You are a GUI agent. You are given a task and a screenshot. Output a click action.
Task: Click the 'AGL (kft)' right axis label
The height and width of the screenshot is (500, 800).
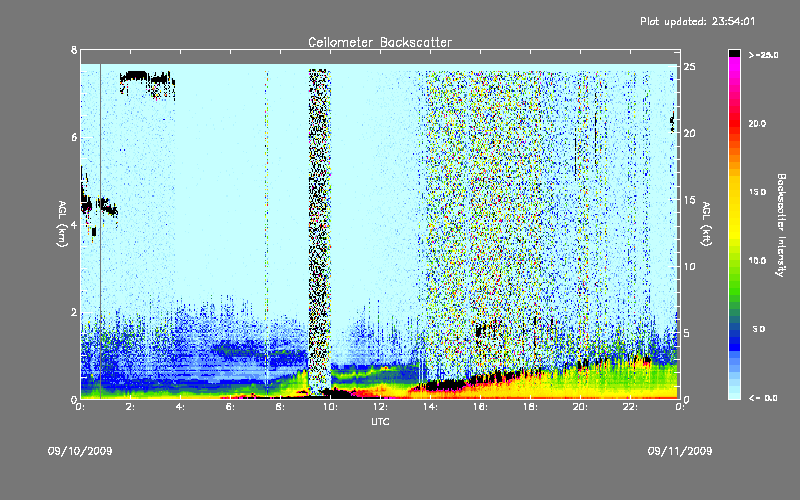706,224
